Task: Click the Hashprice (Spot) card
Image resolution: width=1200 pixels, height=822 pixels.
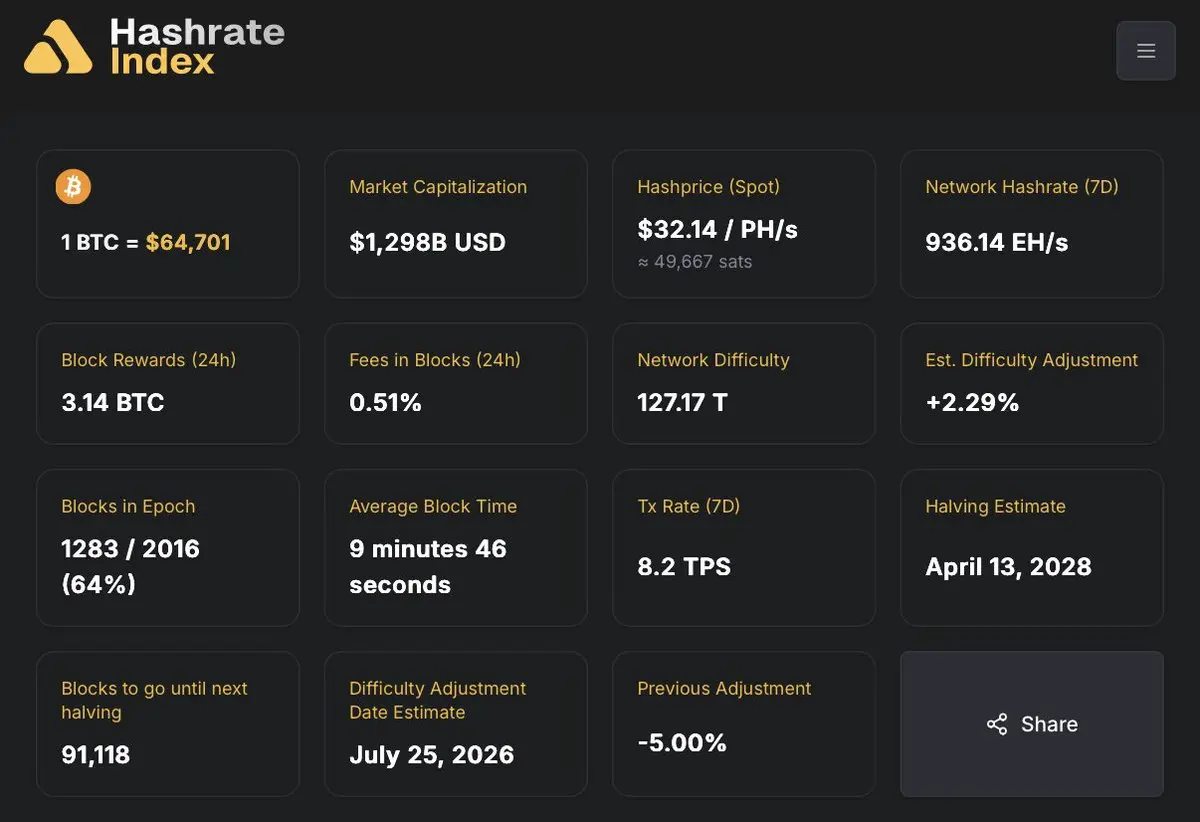Action: point(744,224)
